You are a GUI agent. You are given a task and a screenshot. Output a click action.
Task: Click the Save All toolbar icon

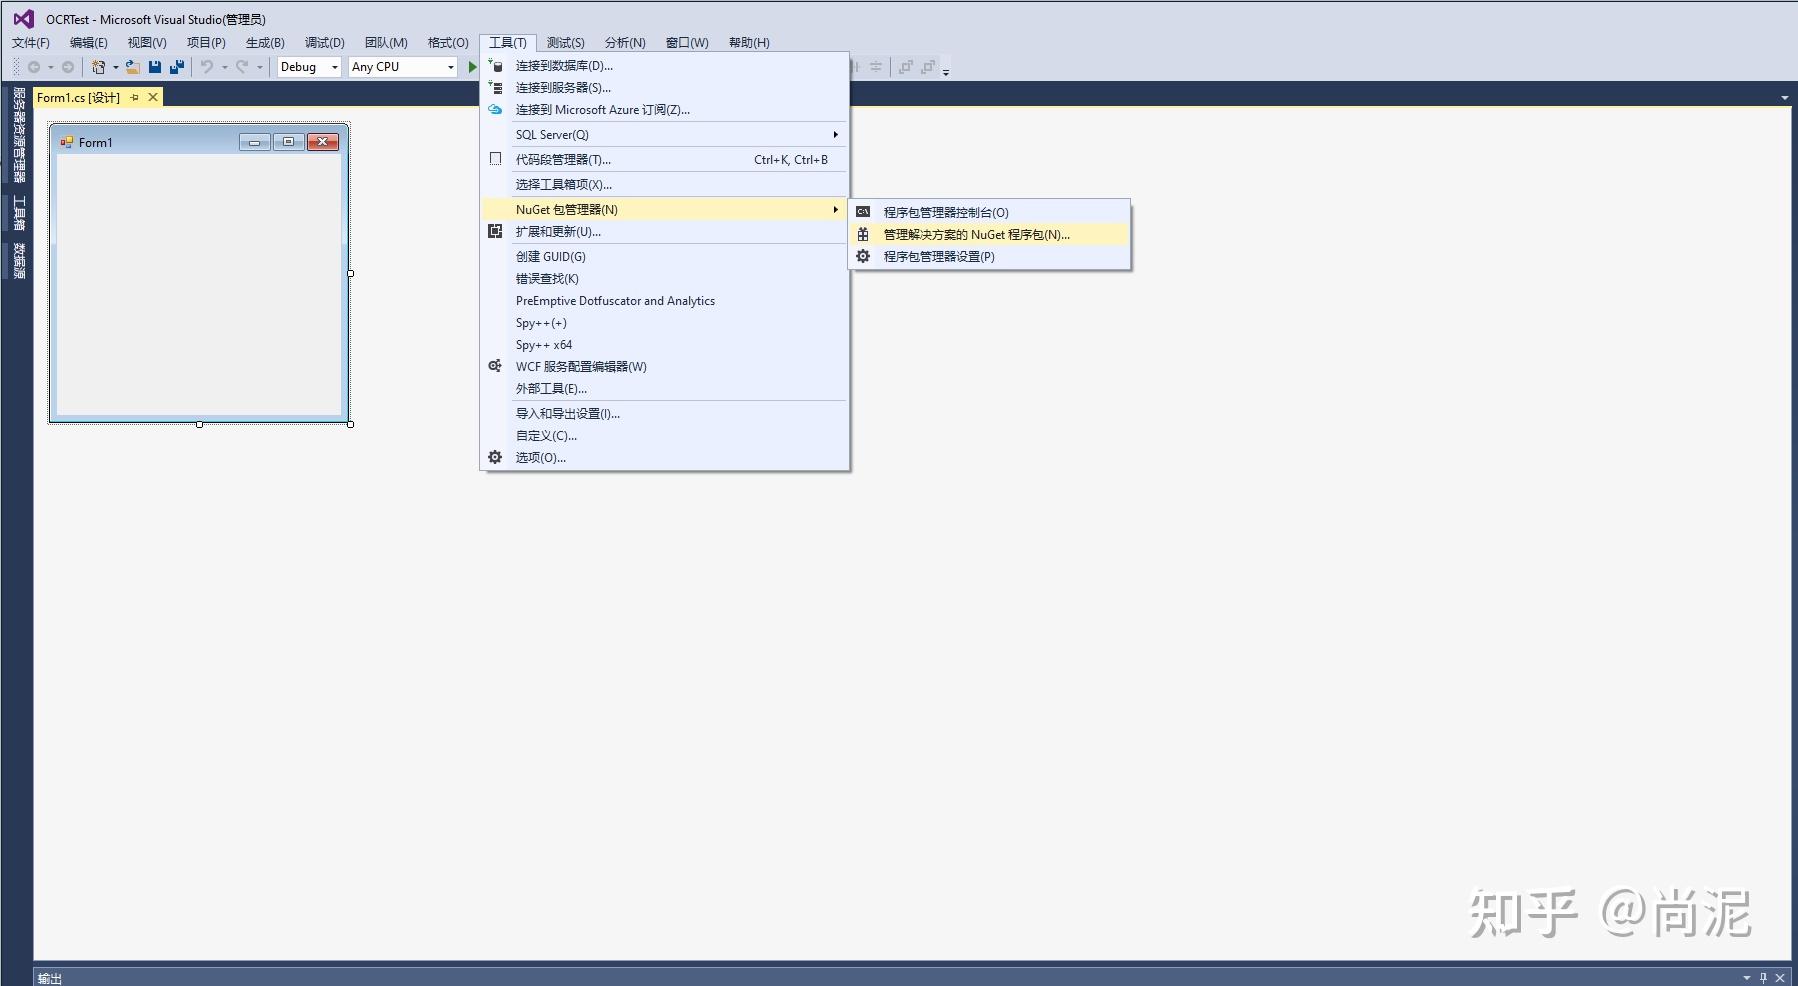tap(177, 67)
